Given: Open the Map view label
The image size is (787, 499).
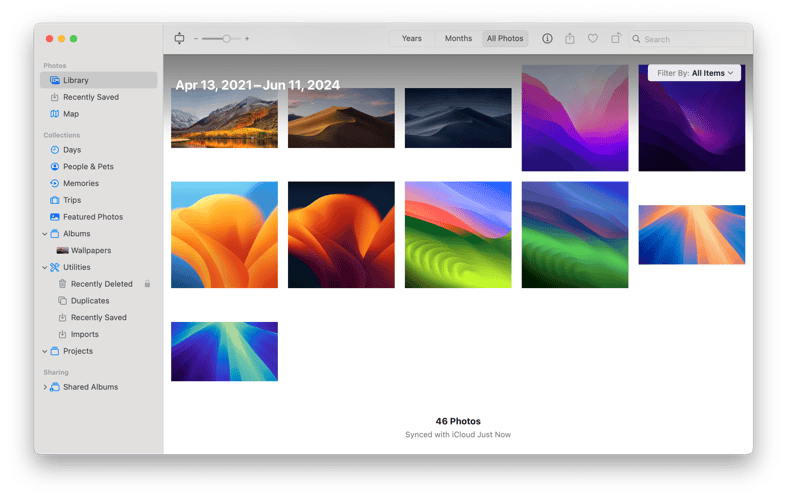Looking at the screenshot, I should click(71, 114).
